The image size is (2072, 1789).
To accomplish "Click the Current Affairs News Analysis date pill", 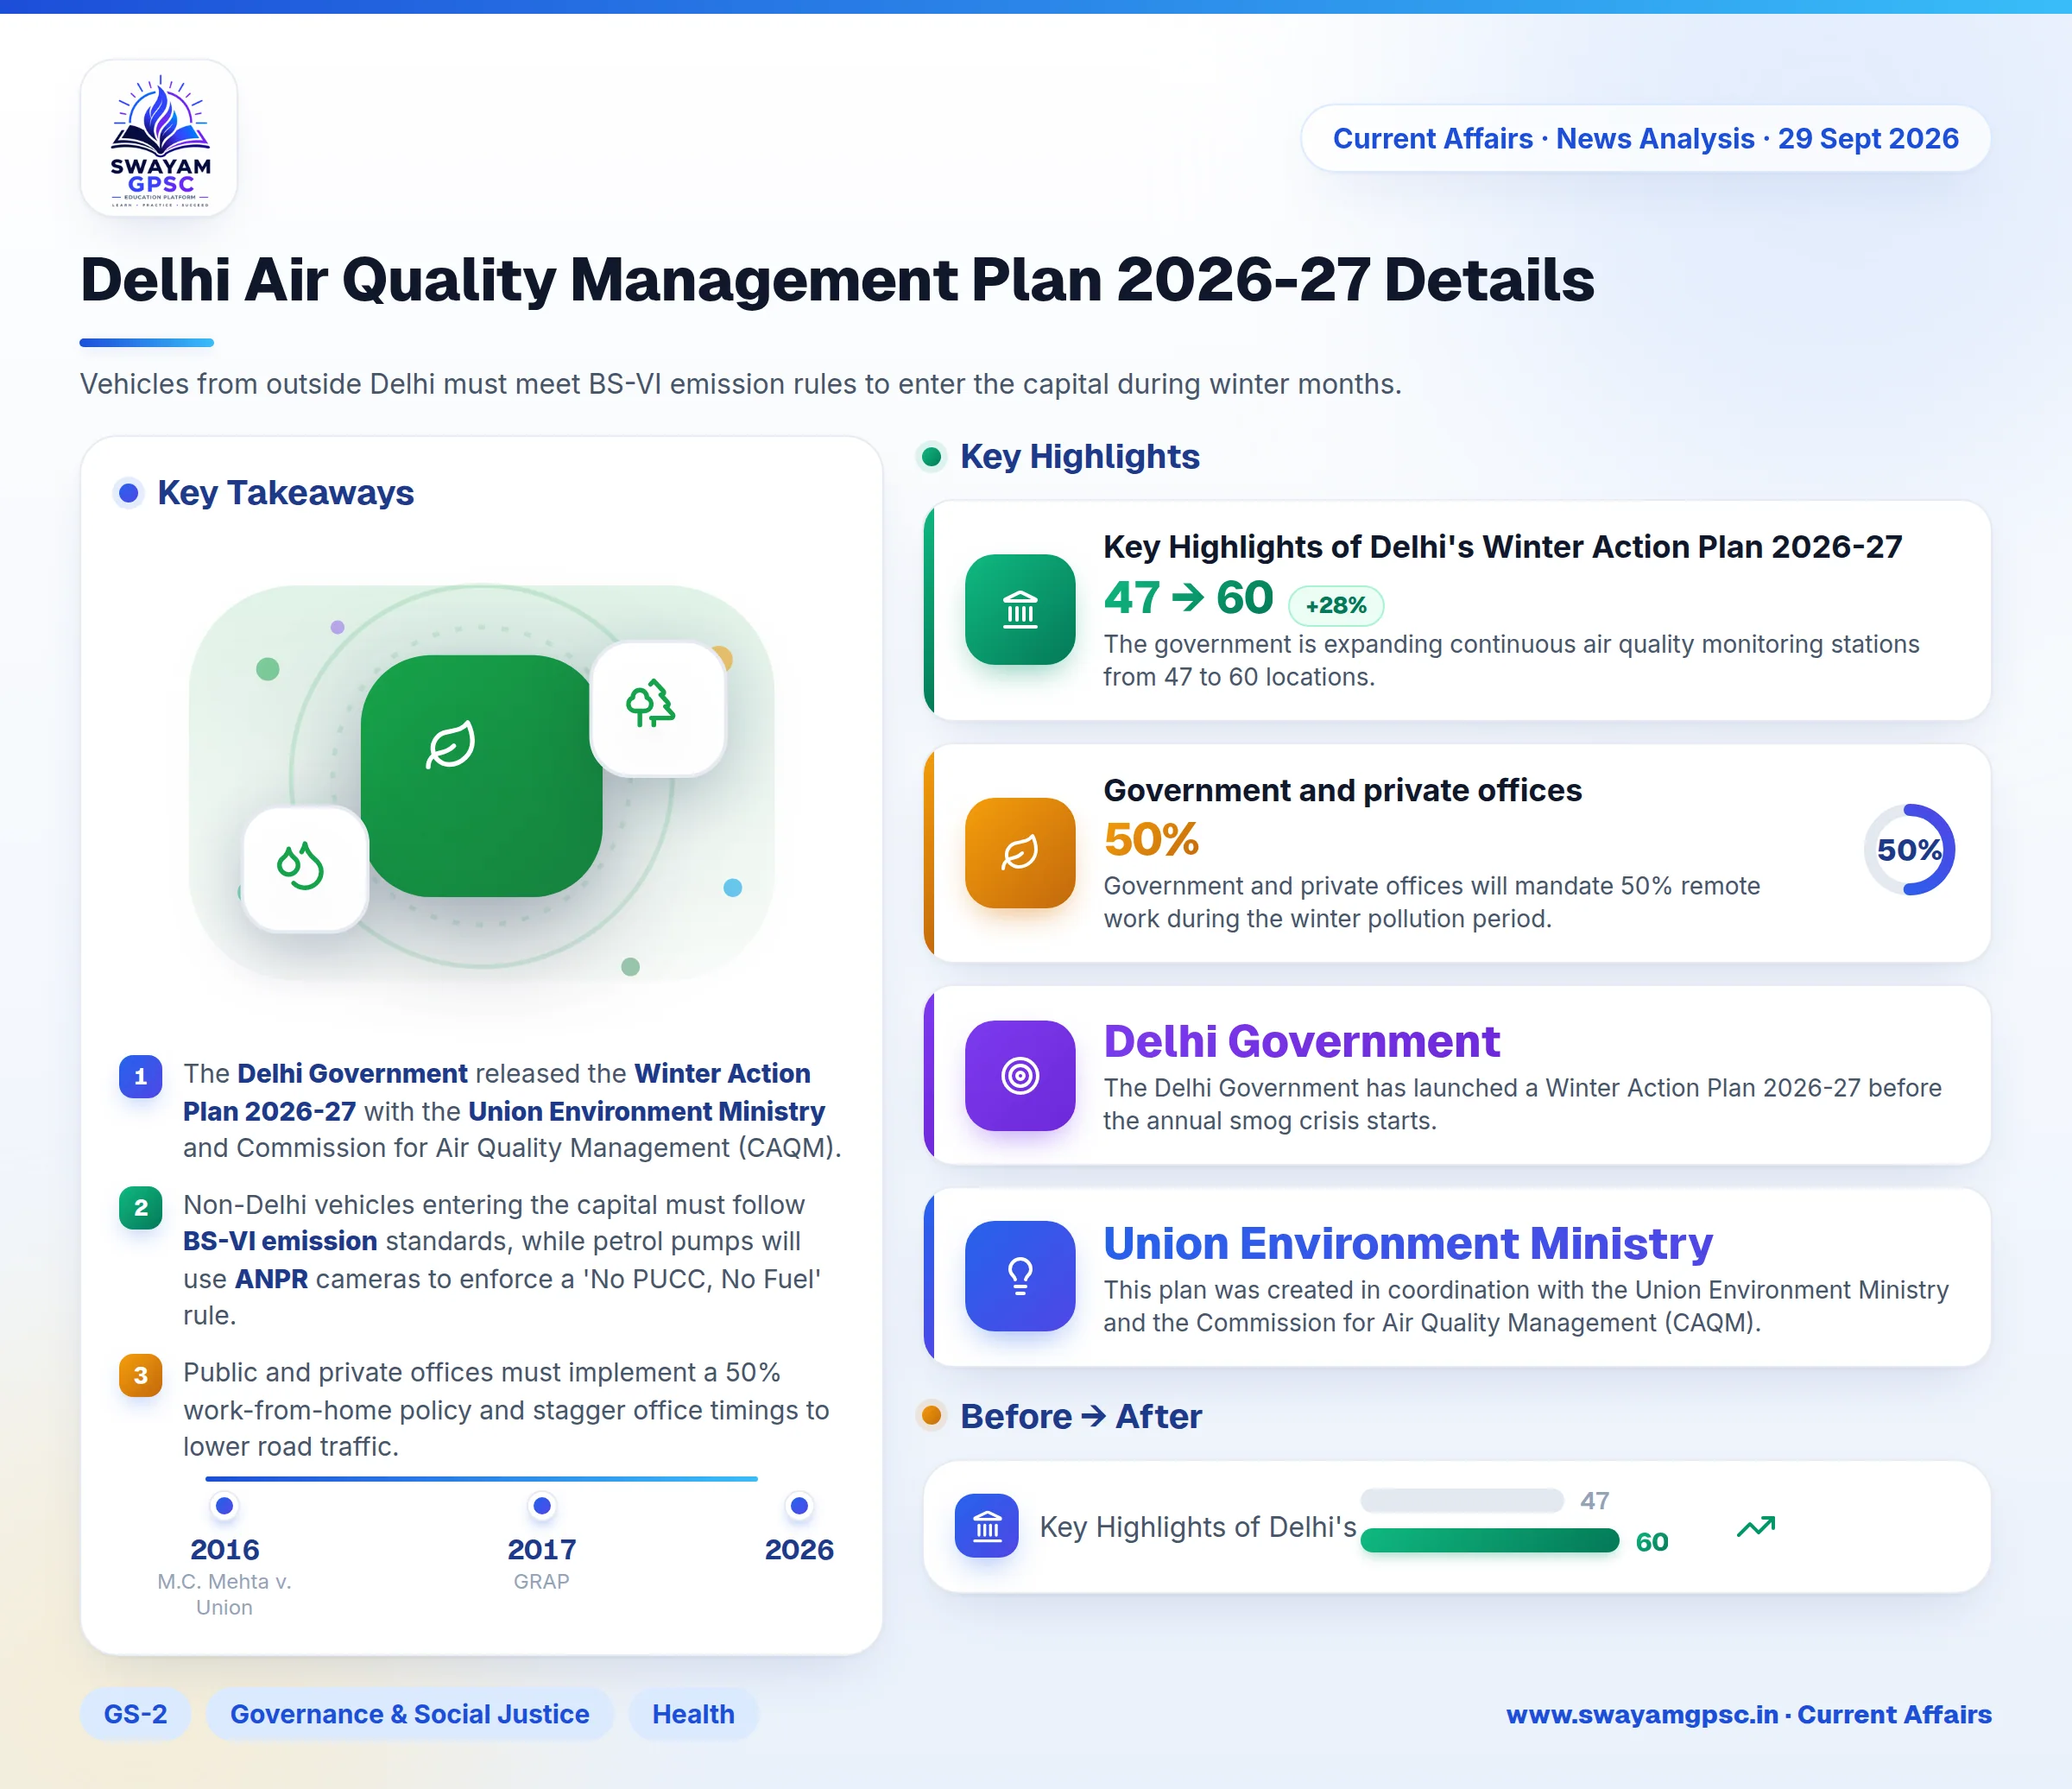I will click(1645, 138).
